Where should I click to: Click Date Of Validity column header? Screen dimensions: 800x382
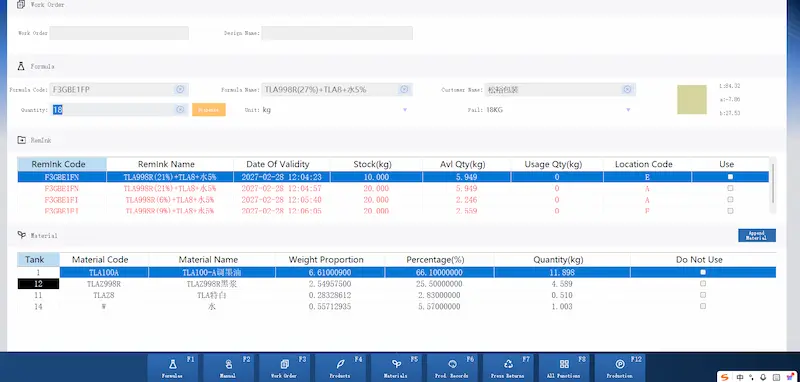pyautogui.click(x=281, y=164)
